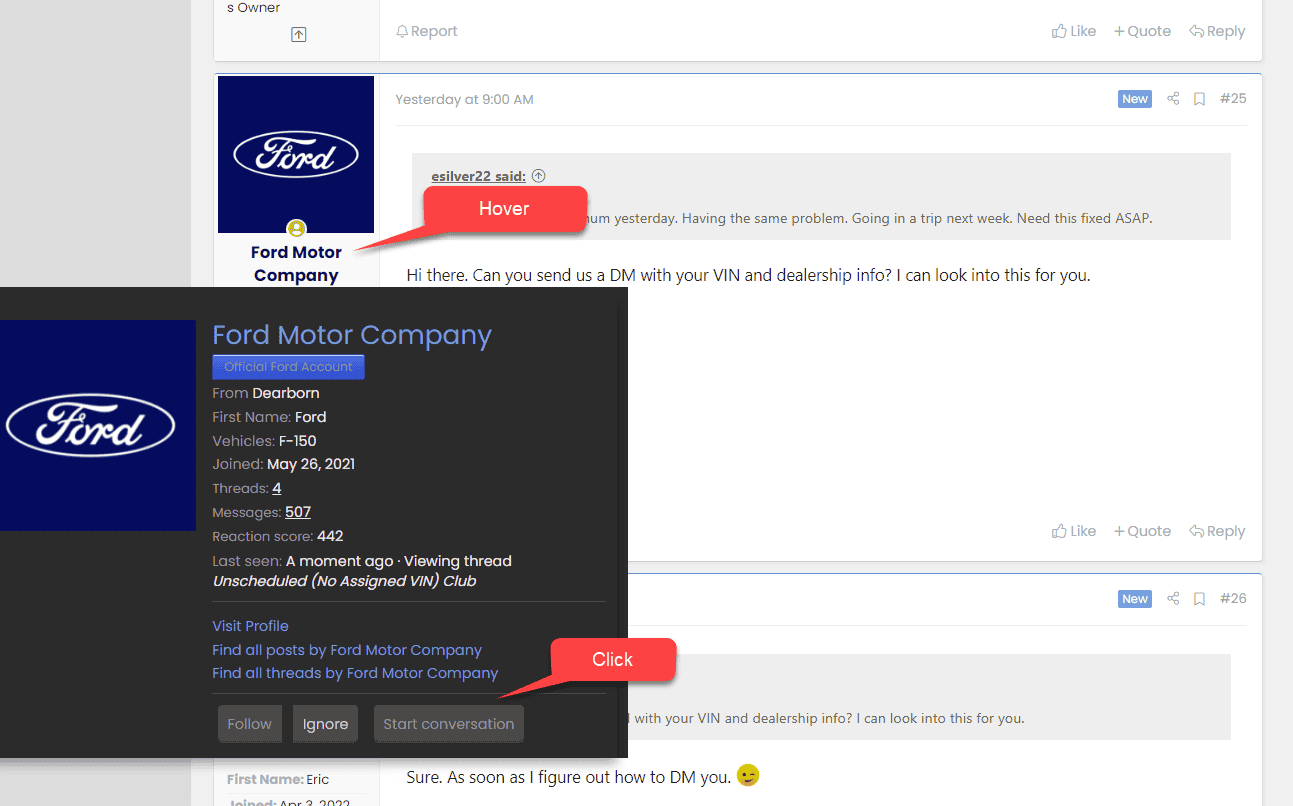1293x806 pixels.
Task: Click the reply "Sure. As soon as I figure out"
Action: tap(569, 777)
